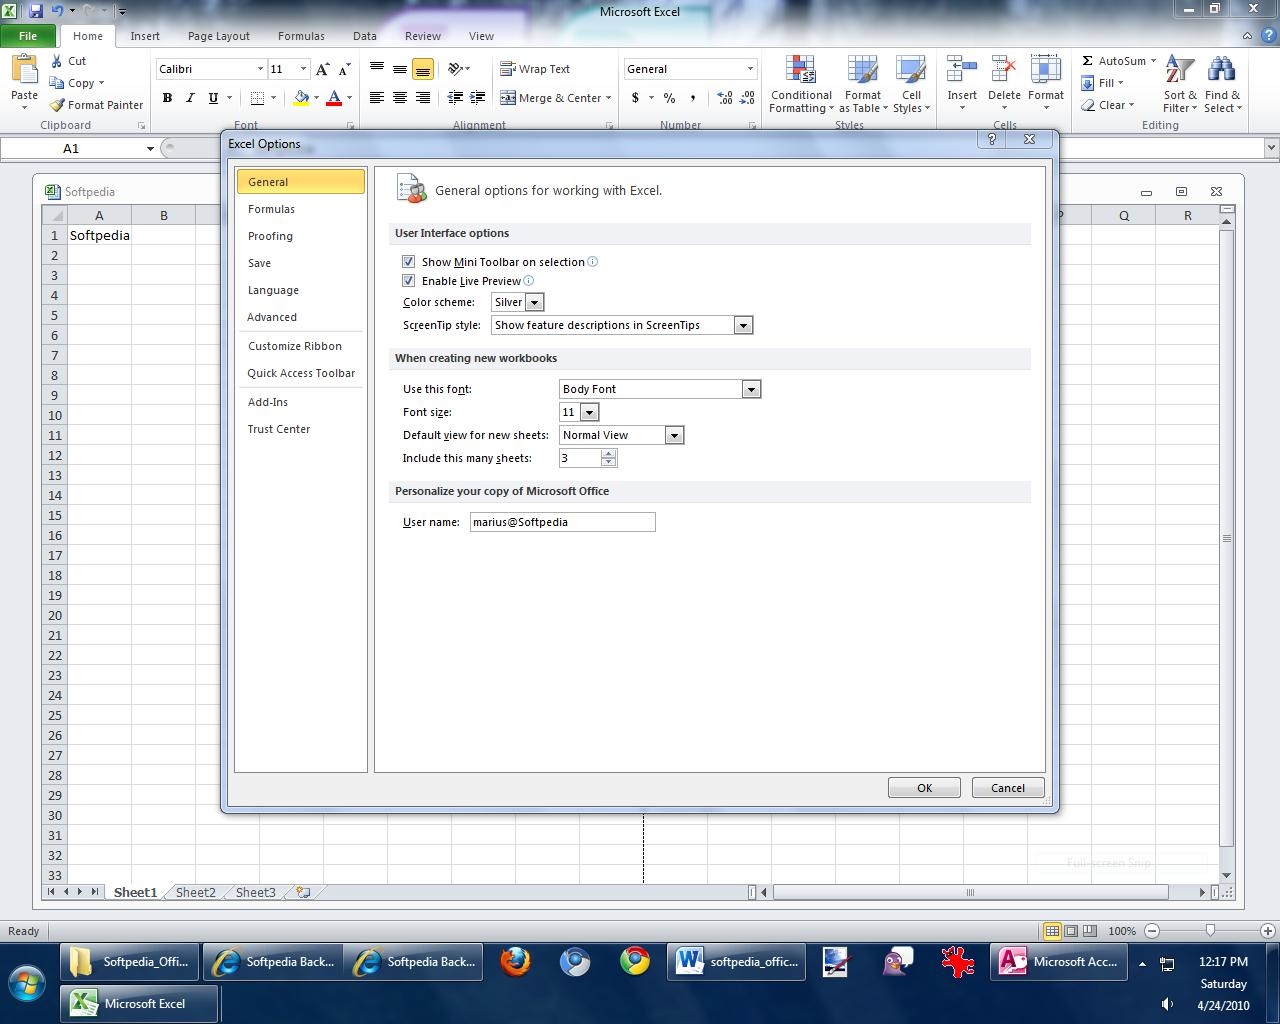The width and height of the screenshot is (1280, 1024).
Task: Open Firefox from the taskbar
Action: coord(515,962)
